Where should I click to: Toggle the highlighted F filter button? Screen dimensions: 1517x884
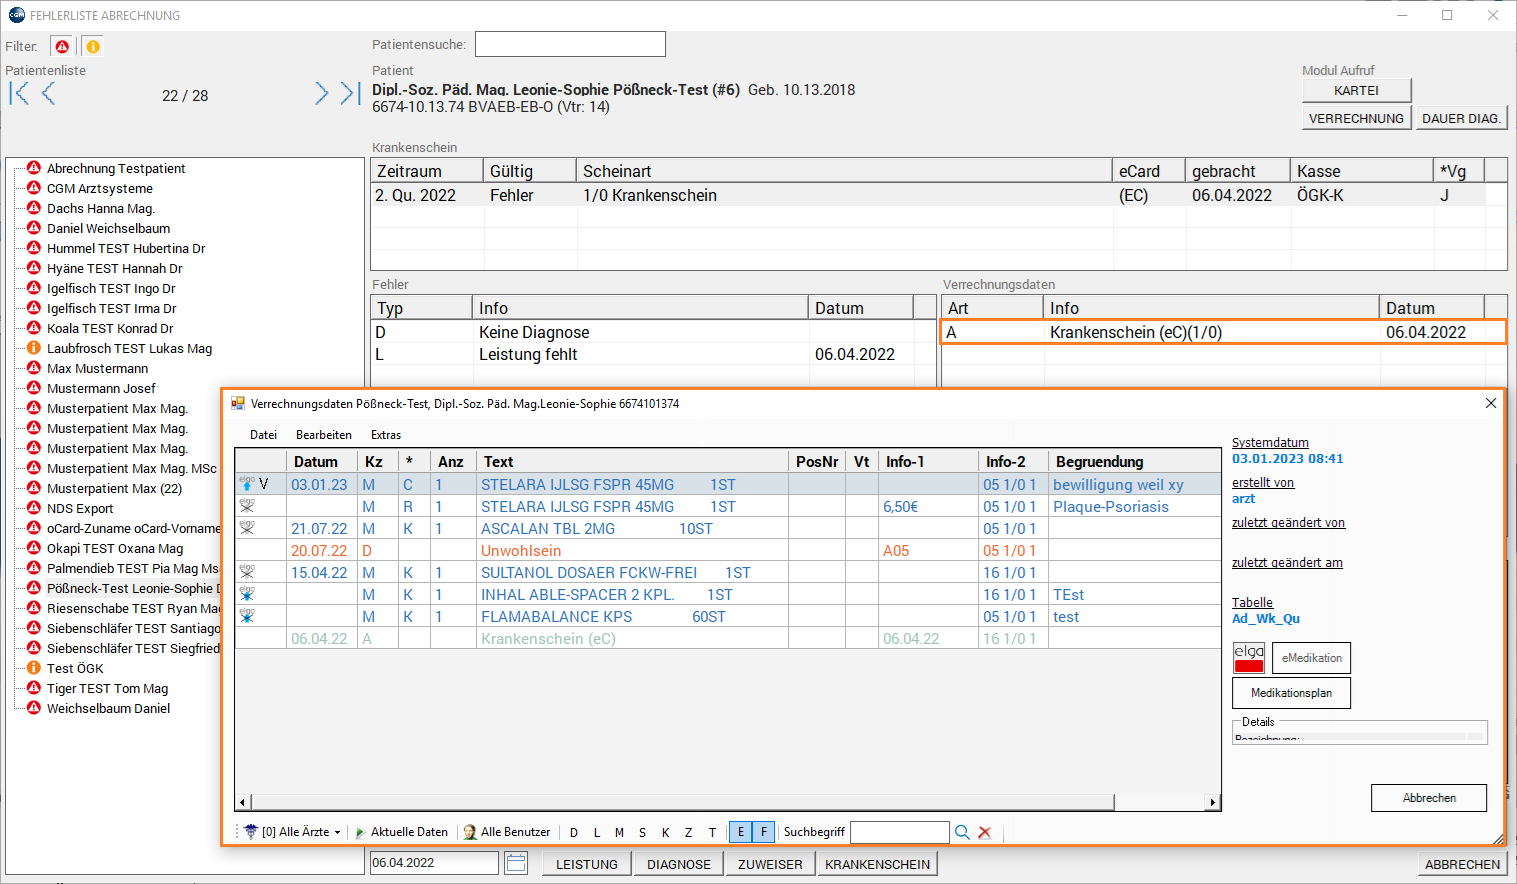pos(764,832)
